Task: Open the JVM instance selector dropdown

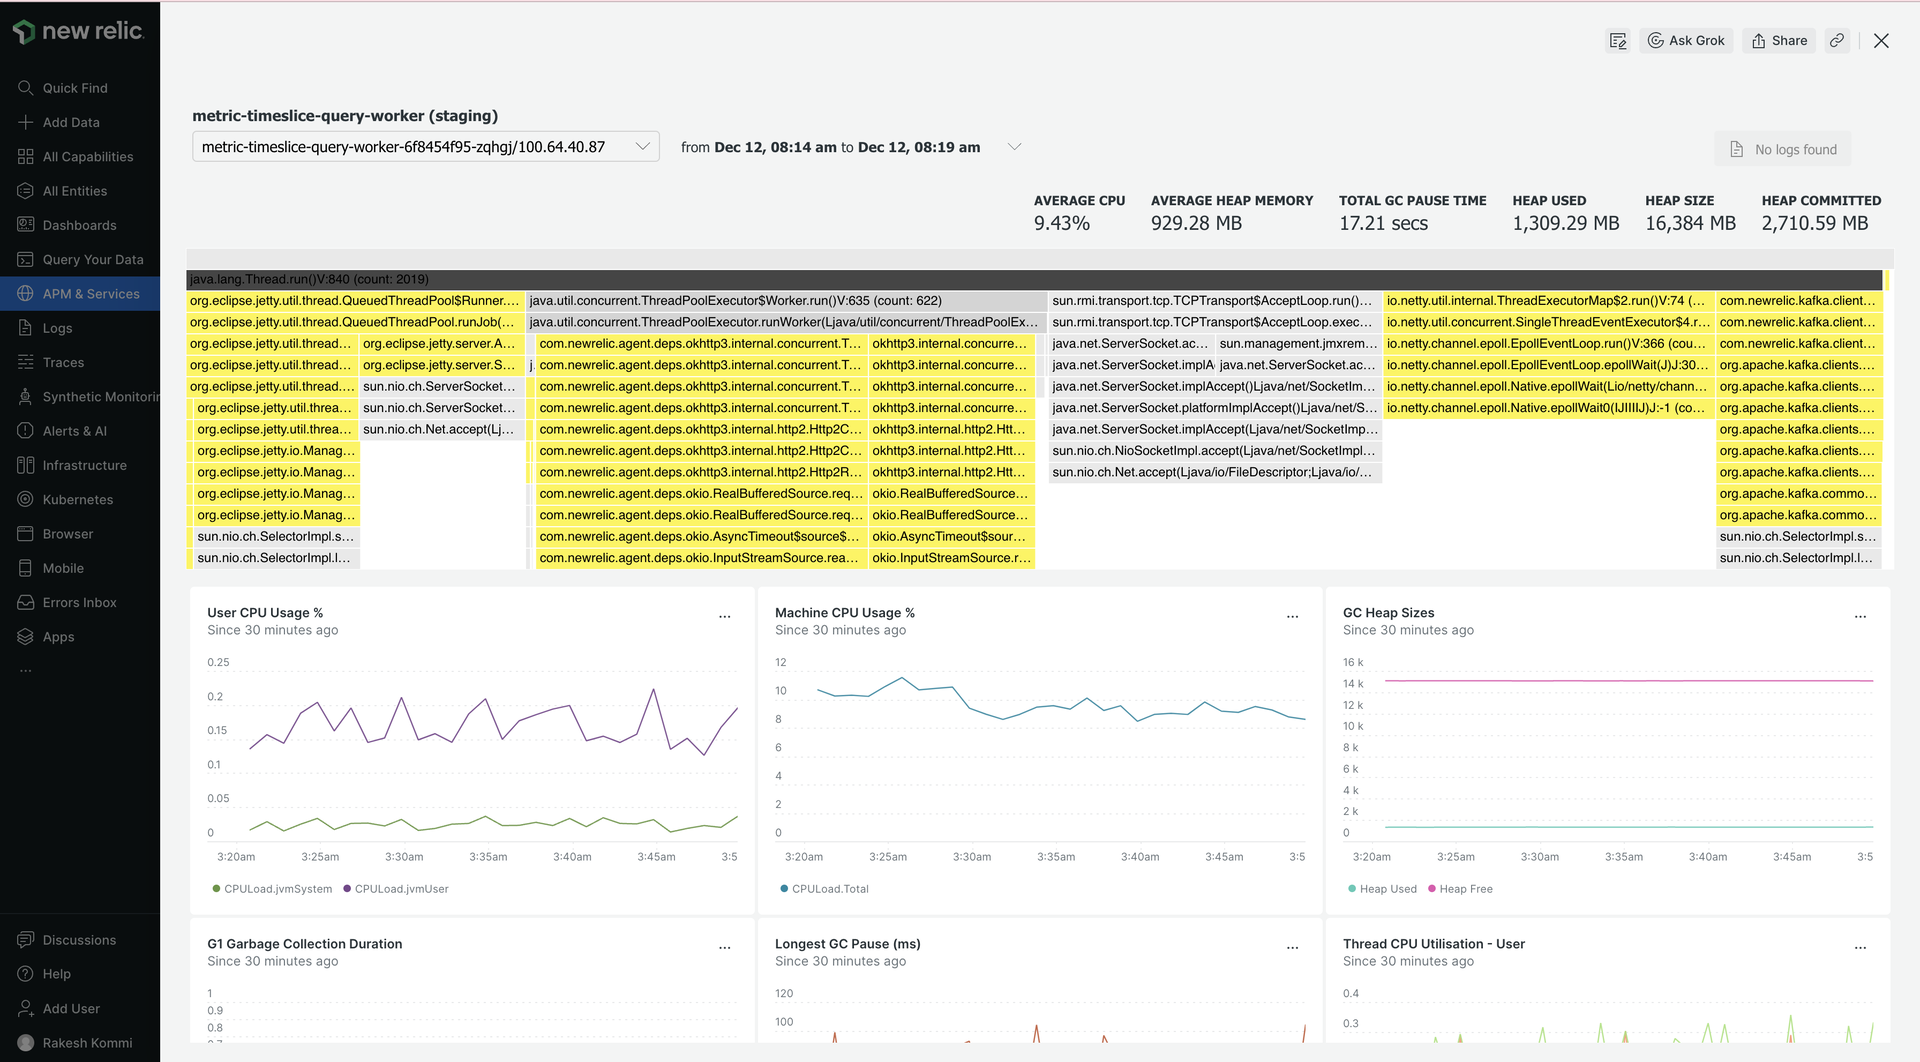Action: 425,147
